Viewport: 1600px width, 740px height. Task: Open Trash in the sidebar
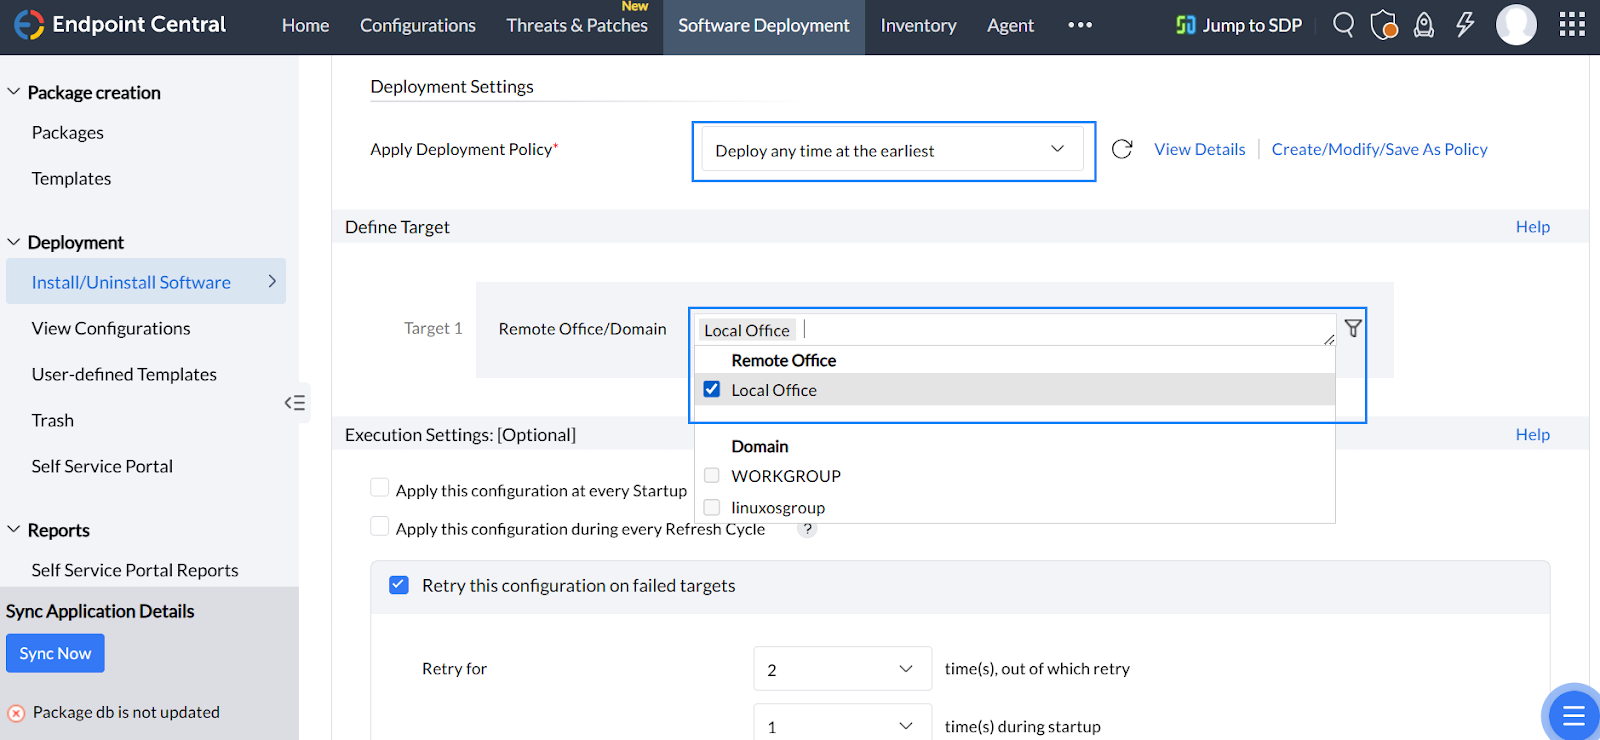point(53,421)
